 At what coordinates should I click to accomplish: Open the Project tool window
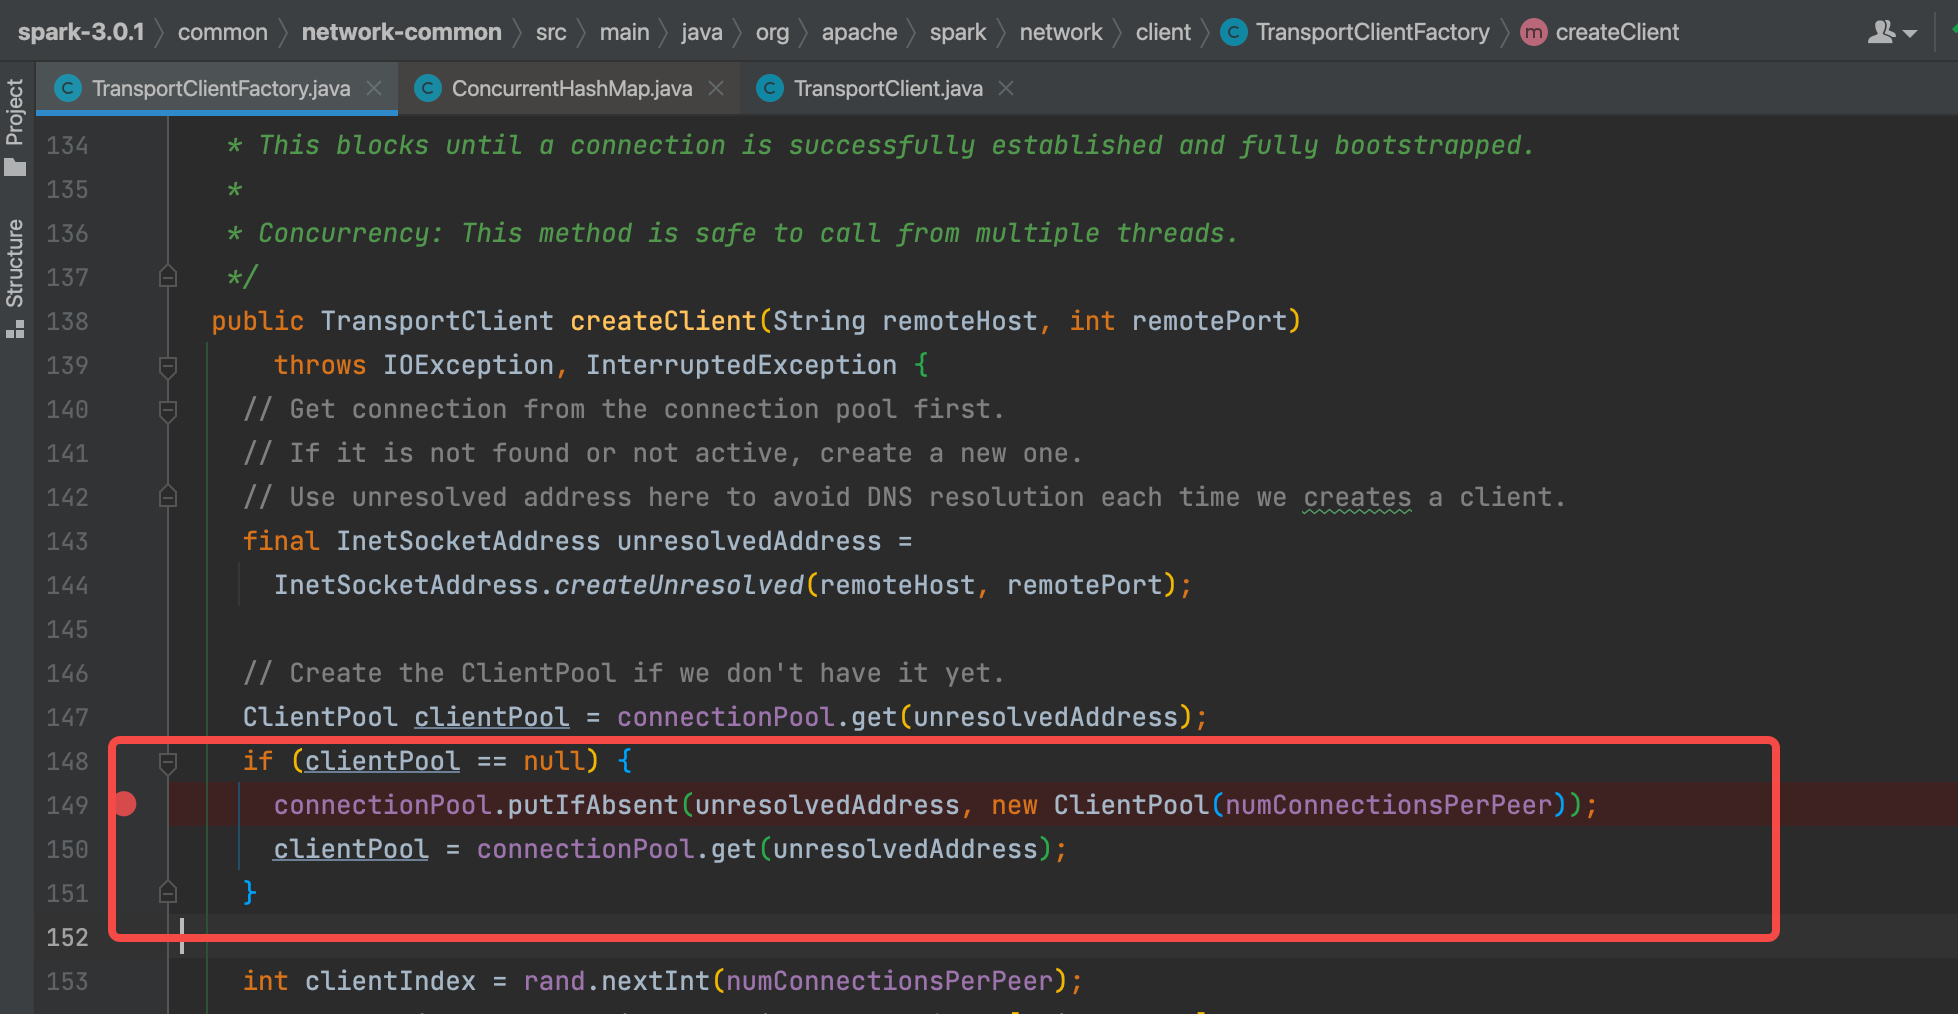[15, 112]
